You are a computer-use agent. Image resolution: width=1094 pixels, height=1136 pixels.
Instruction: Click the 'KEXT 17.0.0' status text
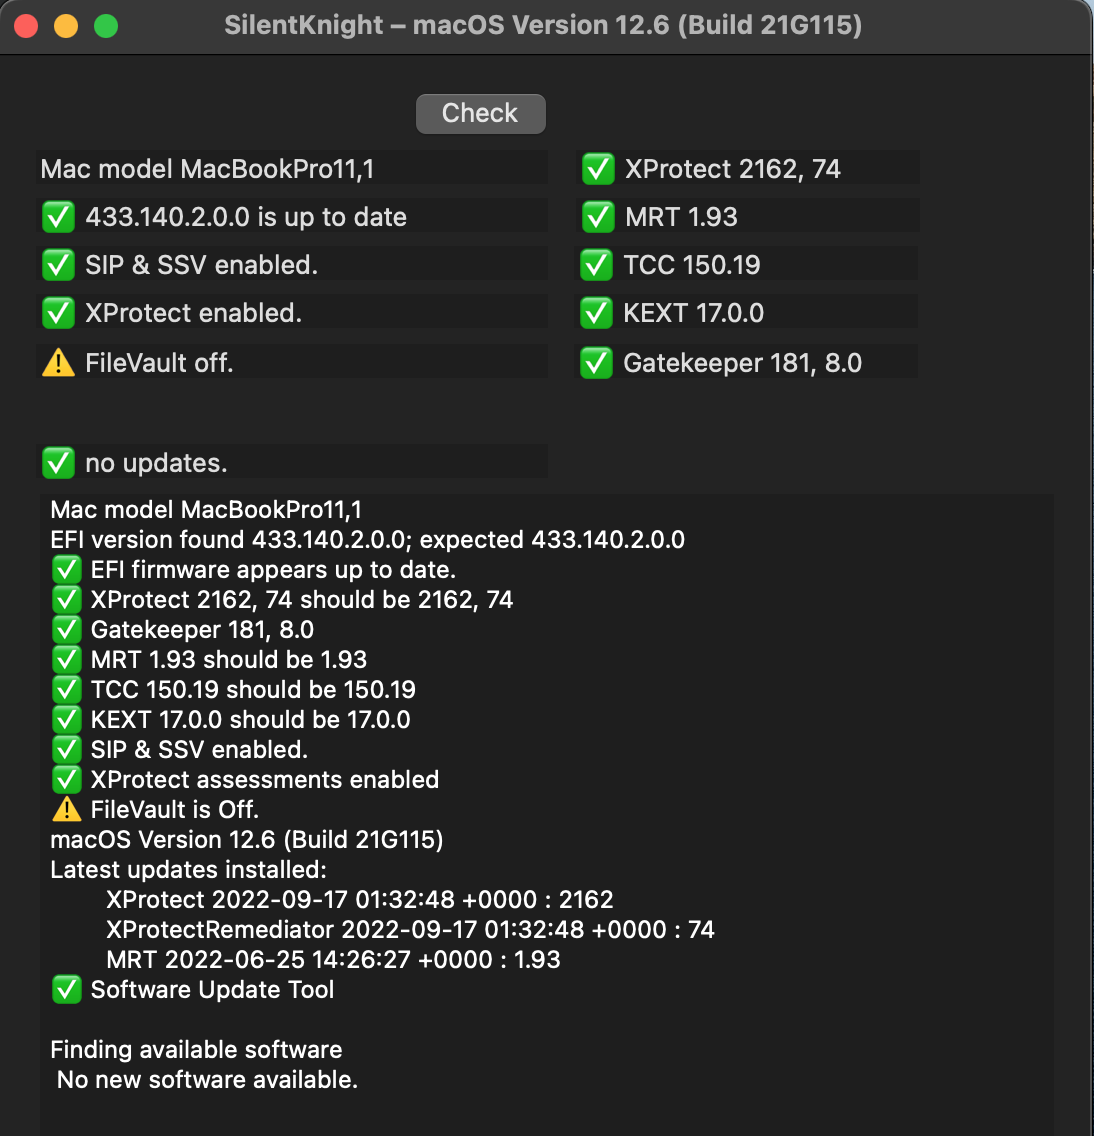pyautogui.click(x=693, y=313)
